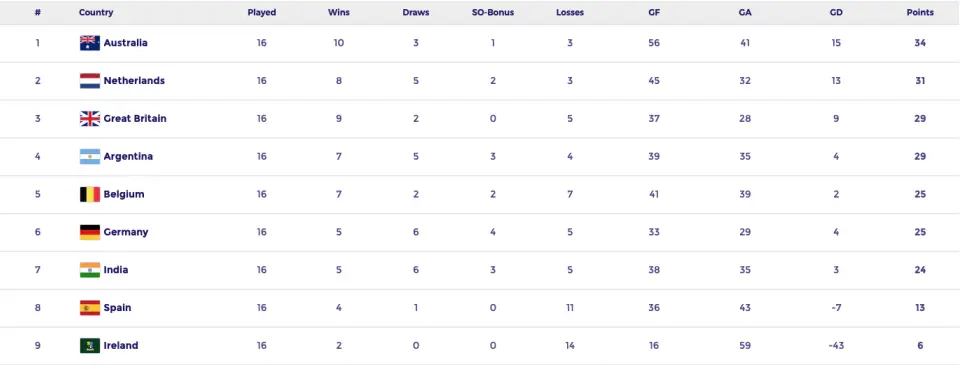The width and height of the screenshot is (960, 365).
Task: Click the Argentina flag icon
Action: [89, 157]
